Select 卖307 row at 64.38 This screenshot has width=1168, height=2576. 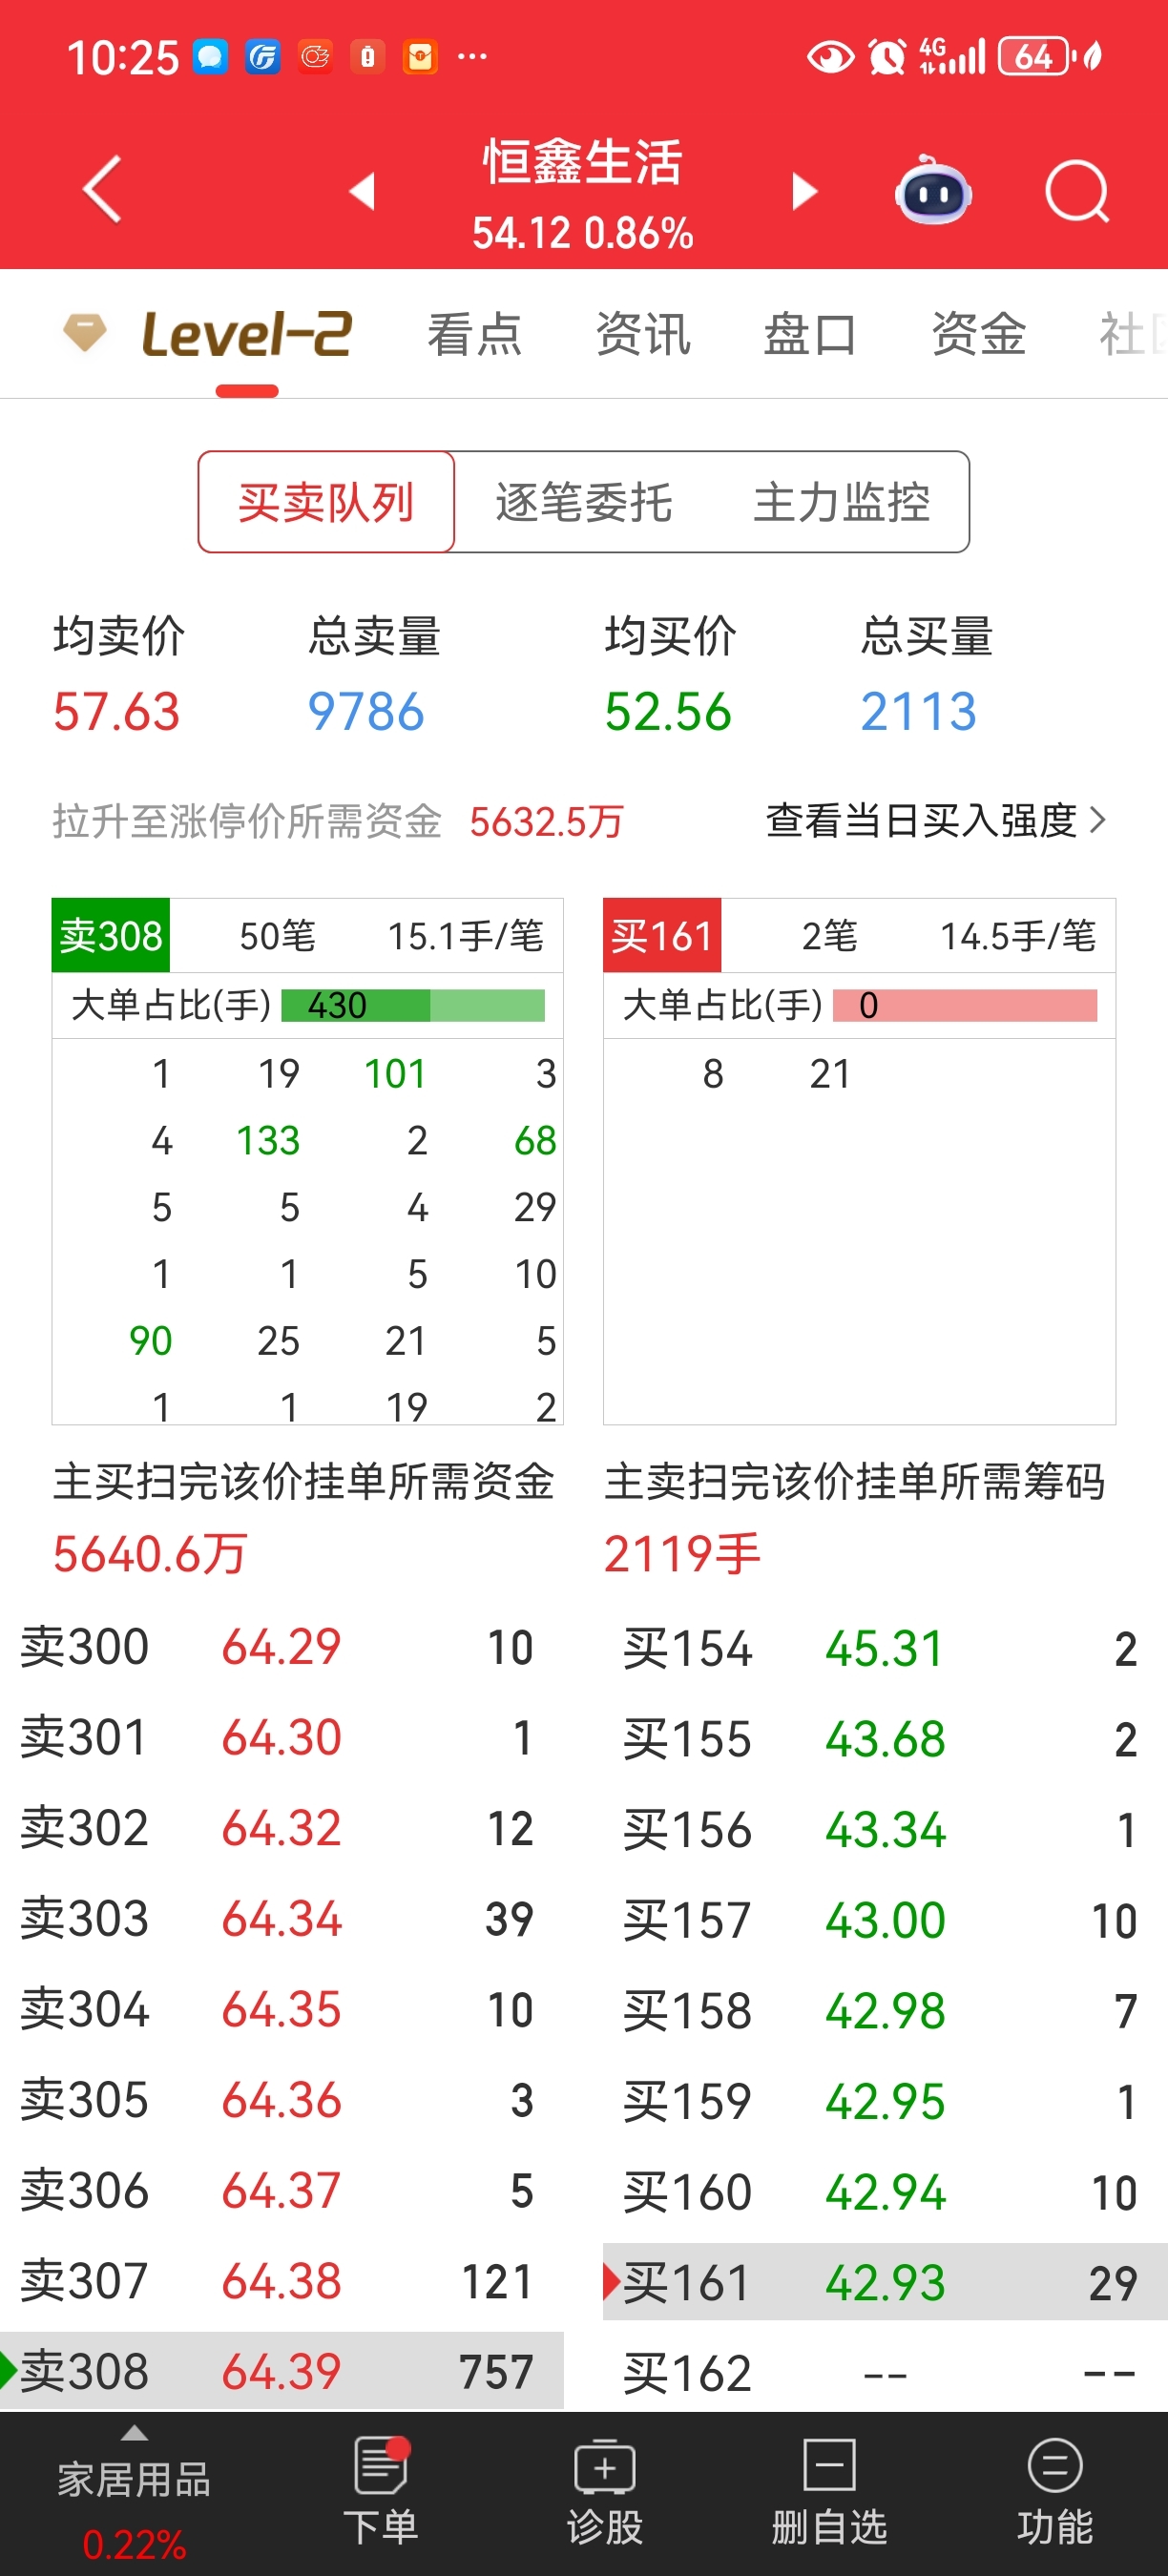pos(282,2282)
